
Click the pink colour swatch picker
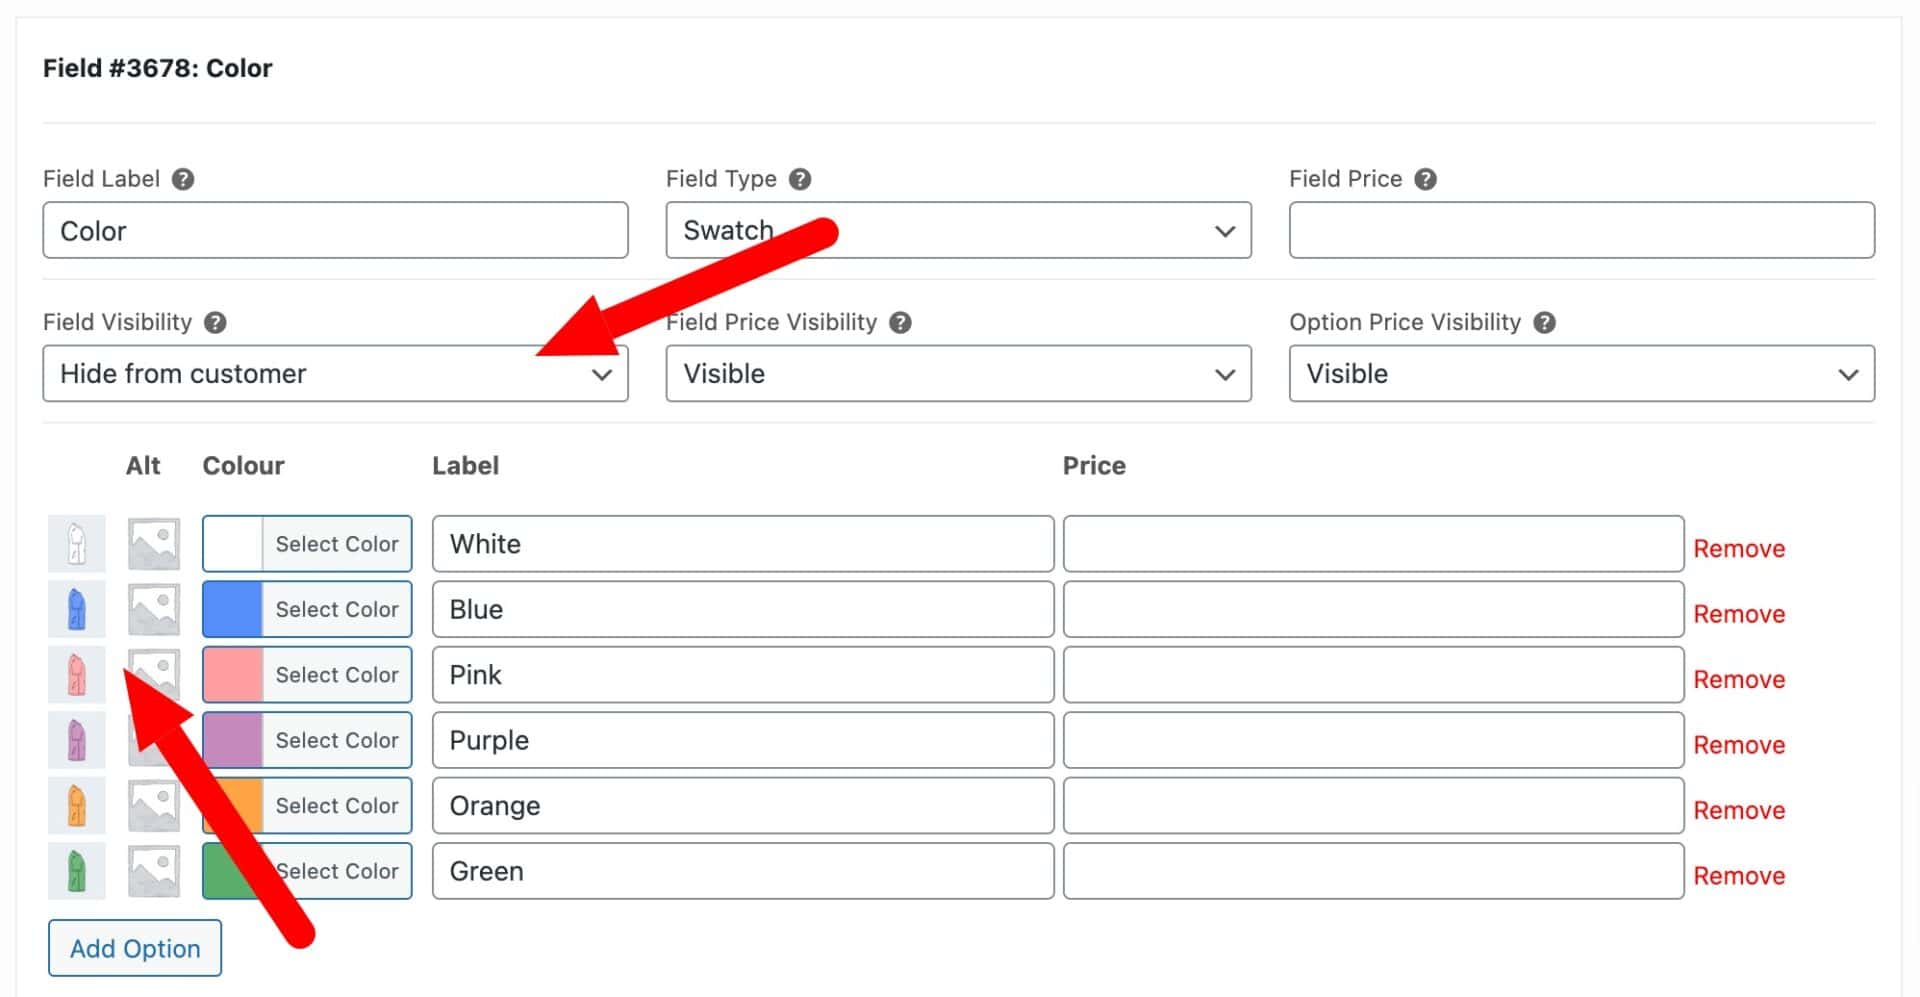[233, 674]
